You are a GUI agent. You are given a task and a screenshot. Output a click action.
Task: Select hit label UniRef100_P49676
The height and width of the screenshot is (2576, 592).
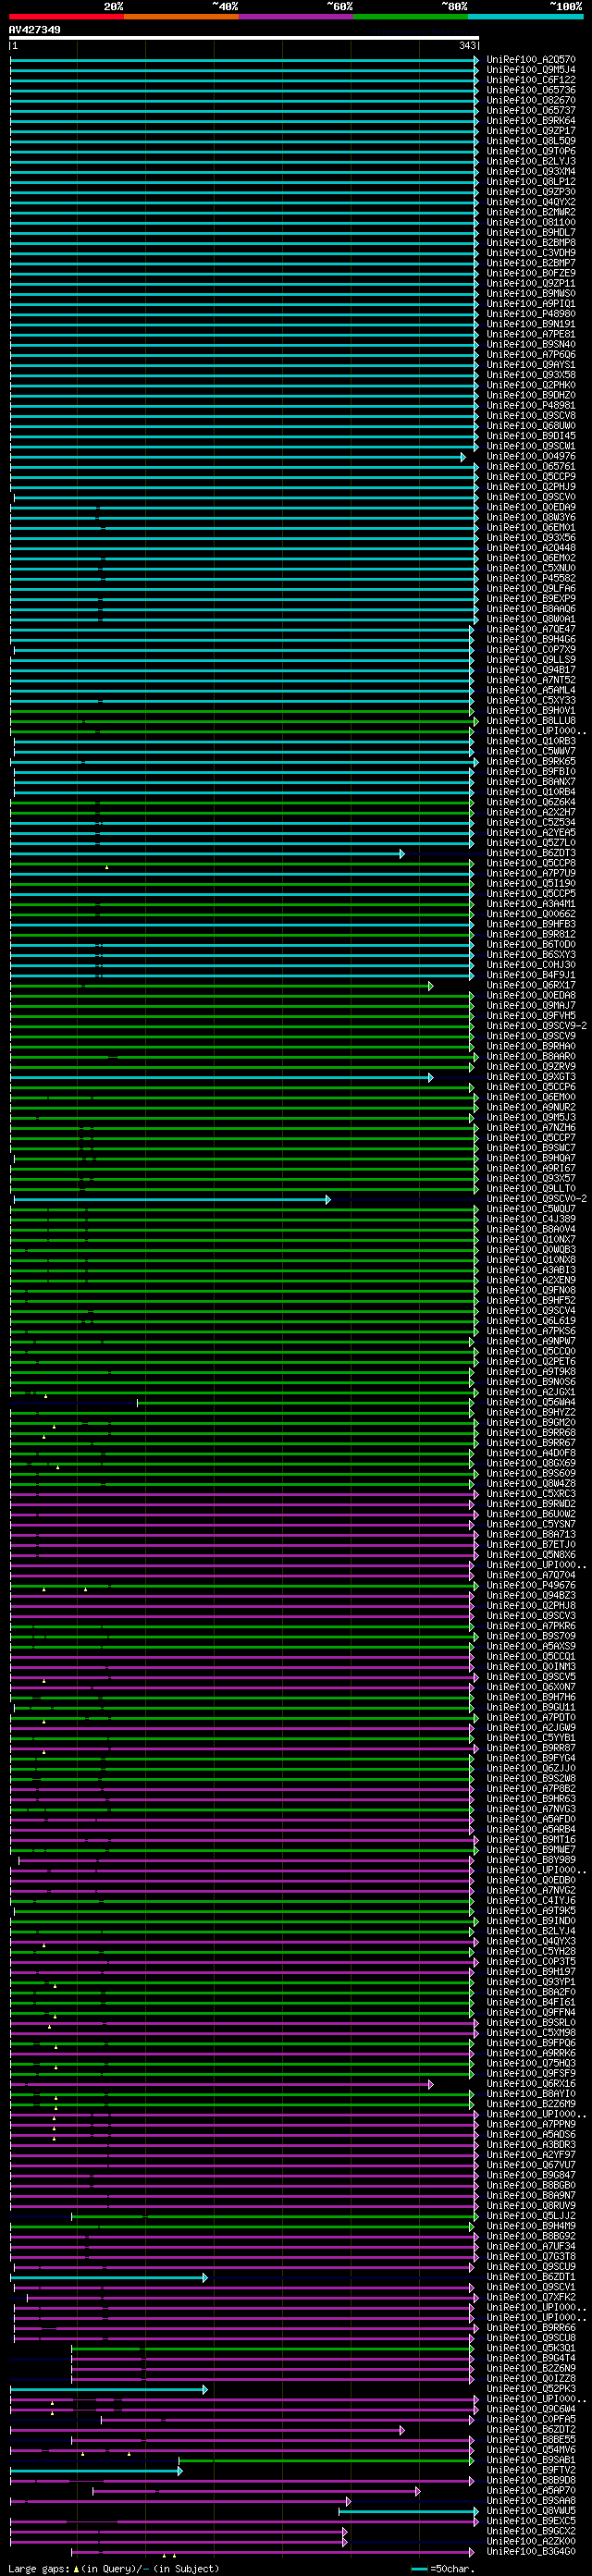point(530,1585)
